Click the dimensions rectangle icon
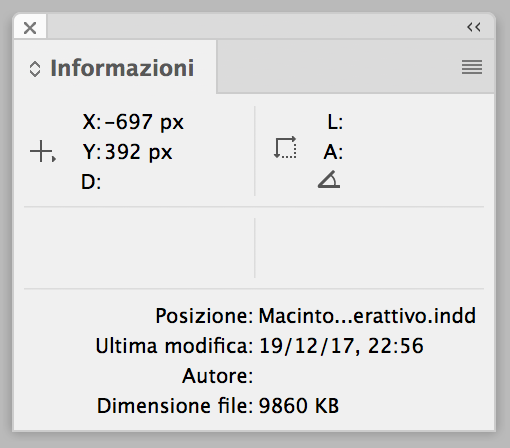 pos(285,147)
